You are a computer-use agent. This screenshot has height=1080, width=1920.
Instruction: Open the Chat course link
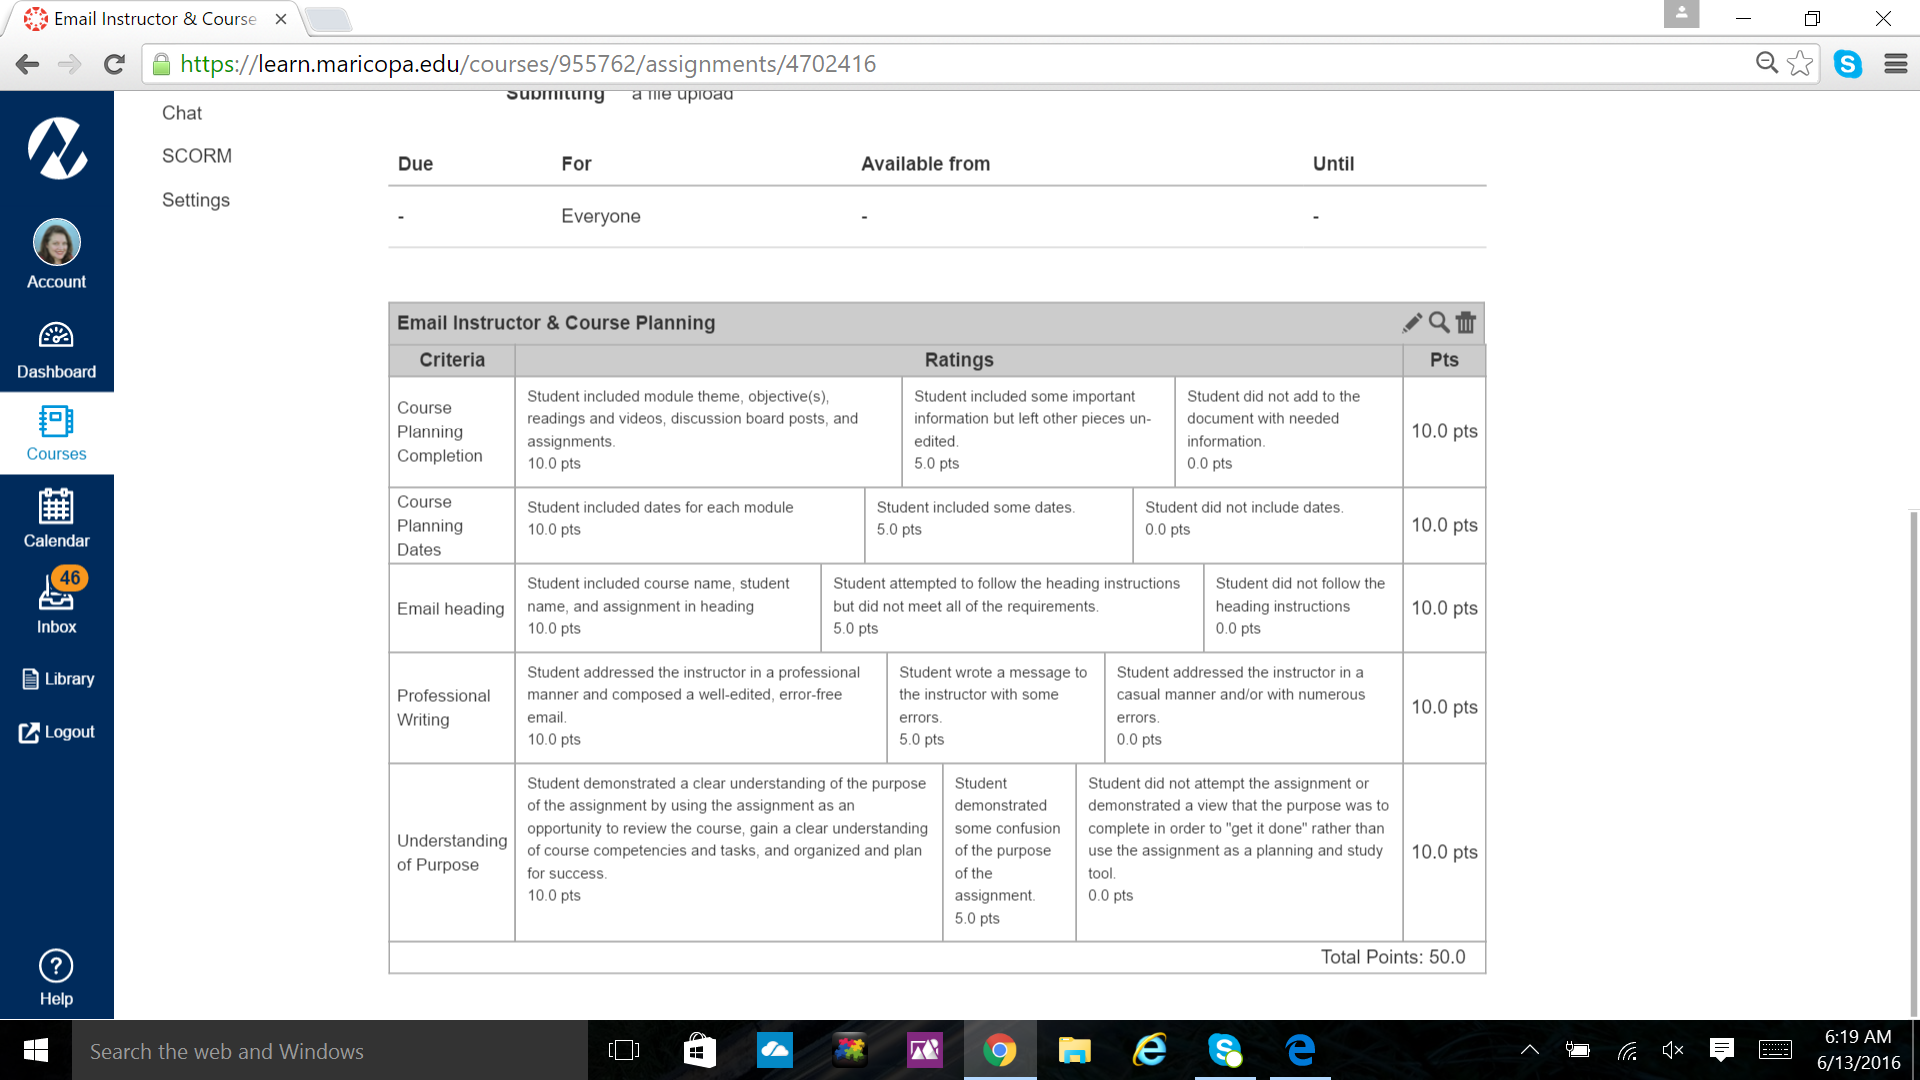coord(182,113)
